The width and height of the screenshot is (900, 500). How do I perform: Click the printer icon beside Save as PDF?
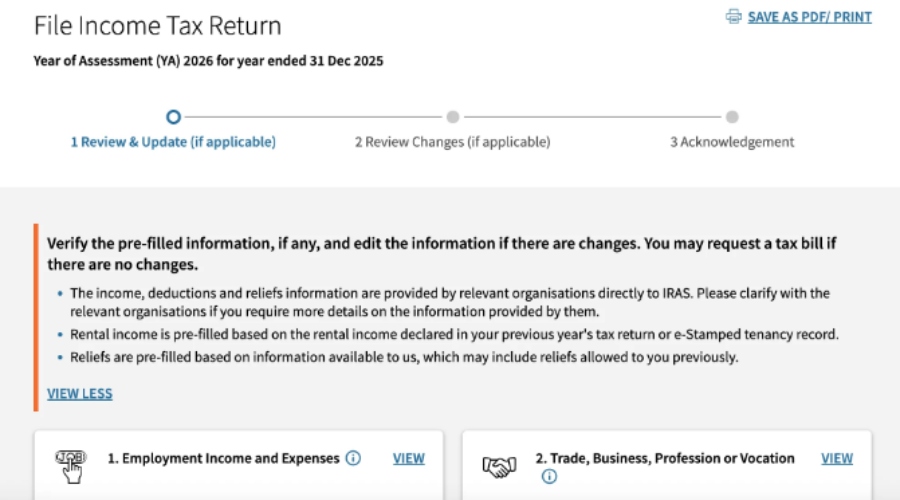click(x=734, y=17)
